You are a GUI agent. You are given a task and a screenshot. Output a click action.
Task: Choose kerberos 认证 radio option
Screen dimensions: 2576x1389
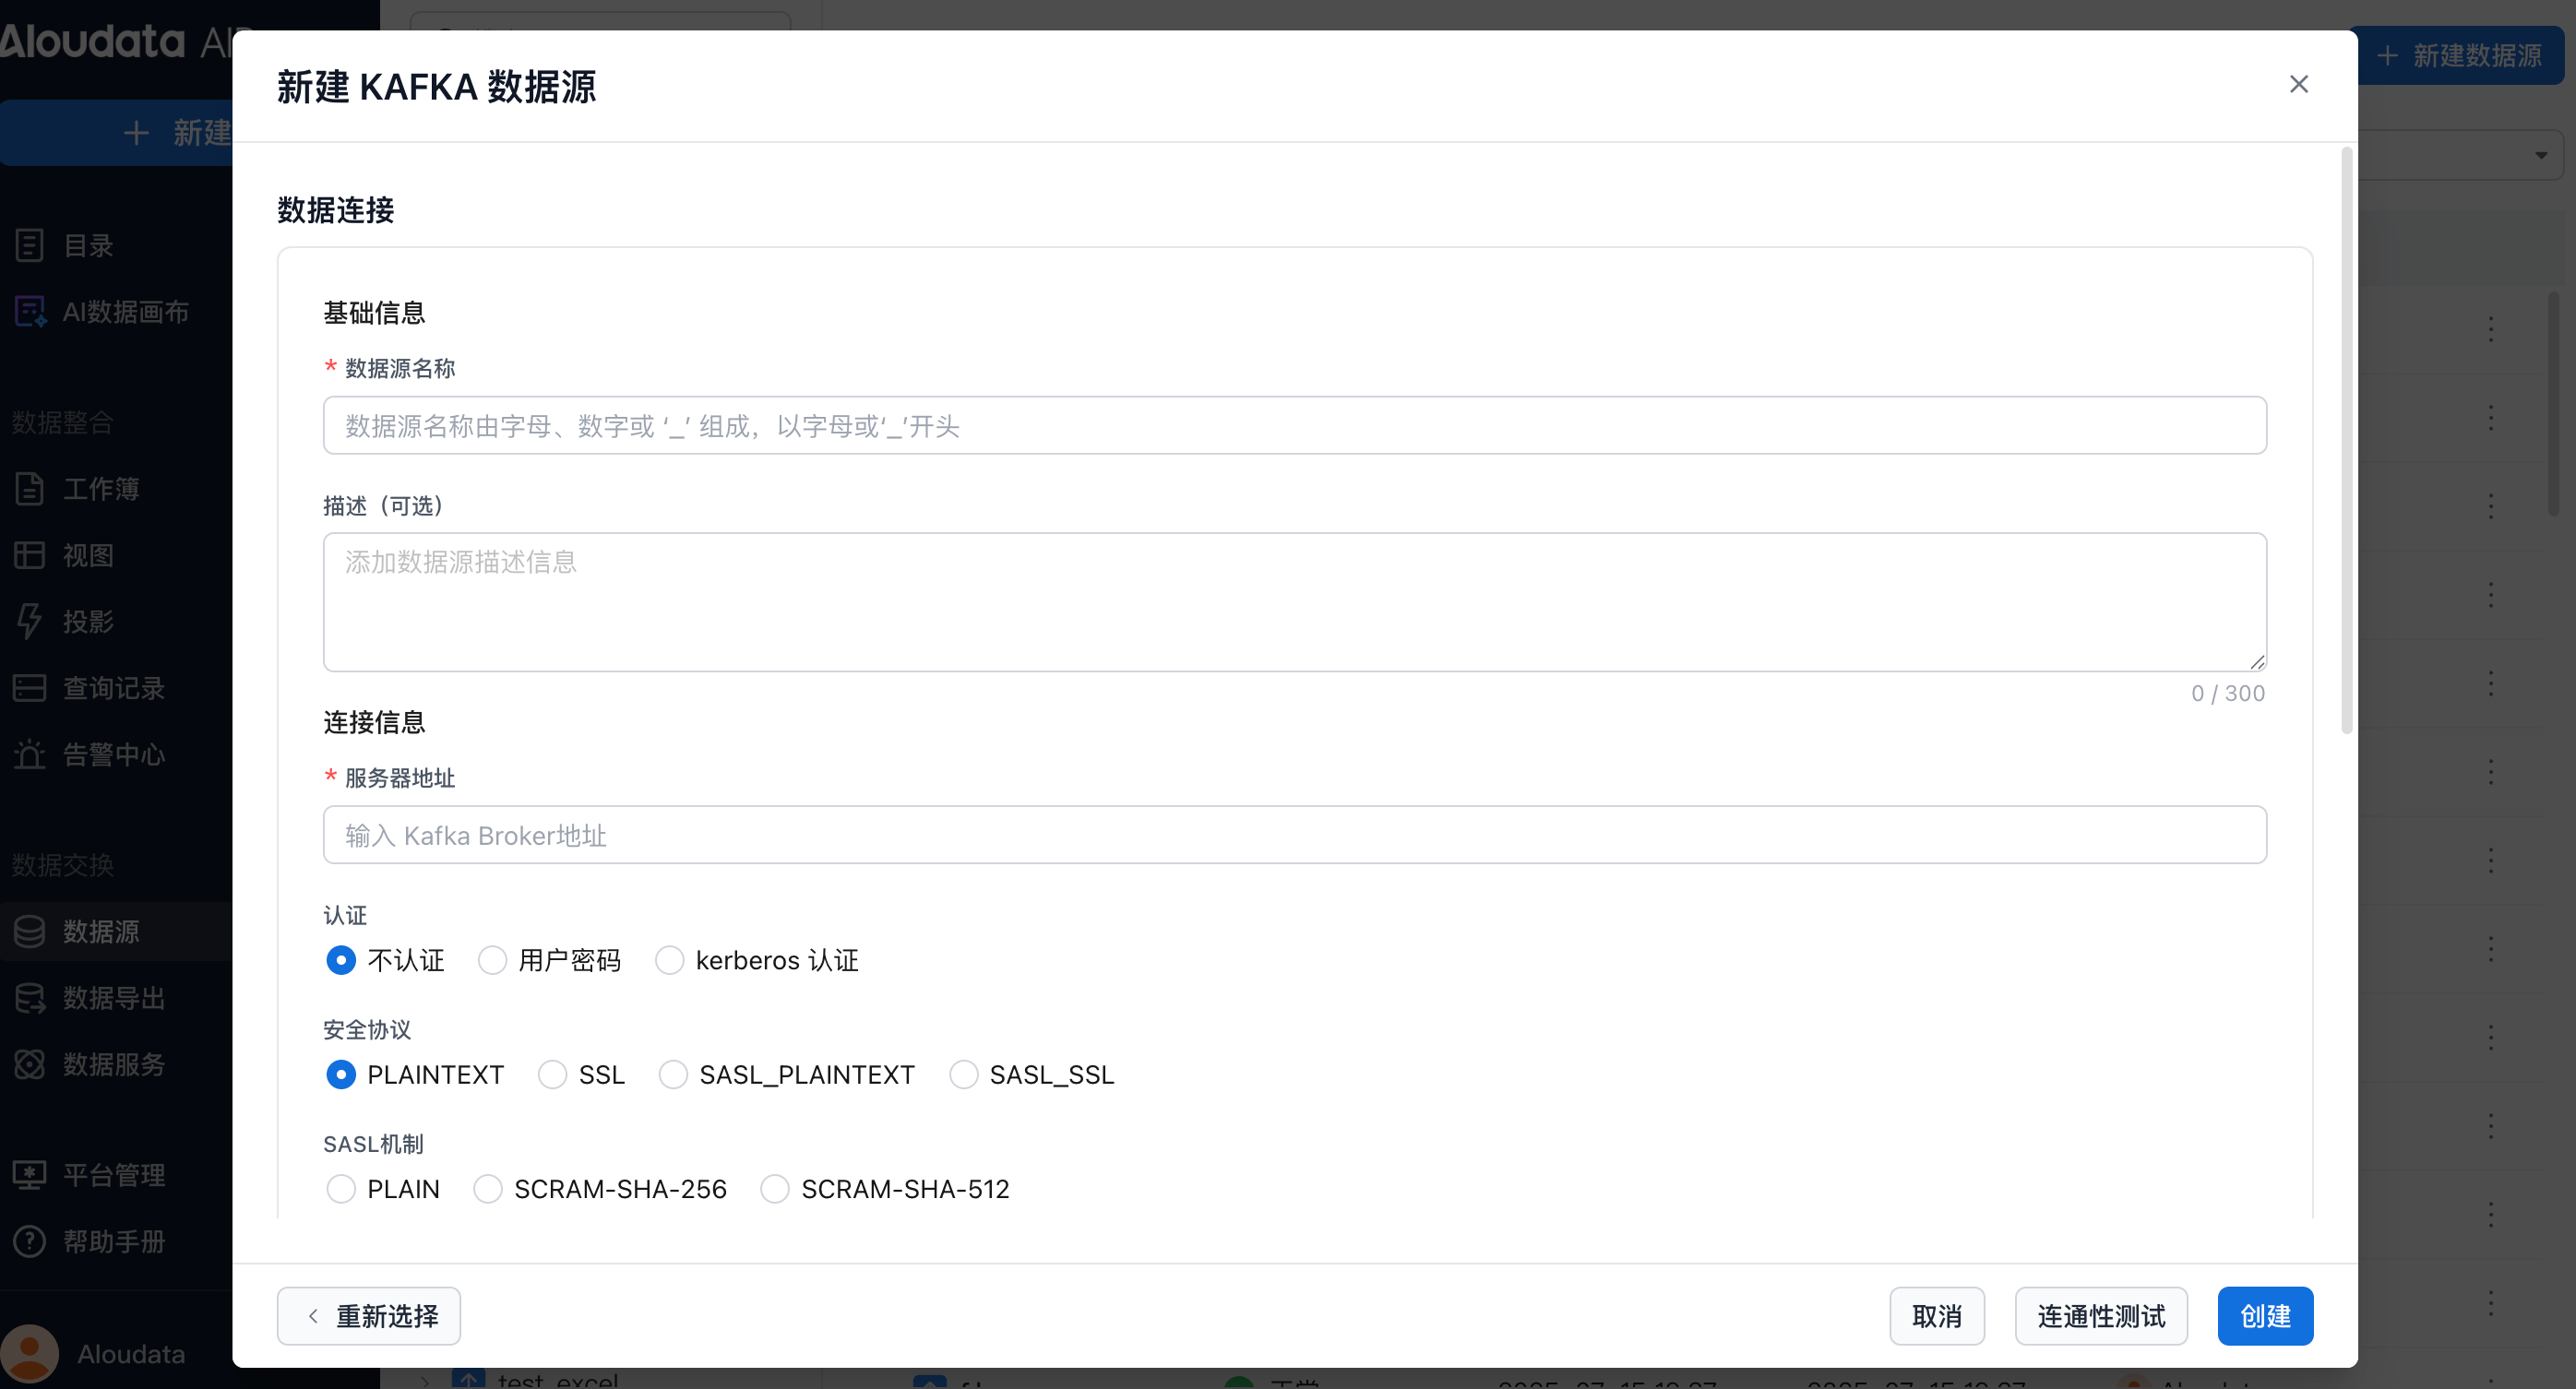[x=669, y=960]
